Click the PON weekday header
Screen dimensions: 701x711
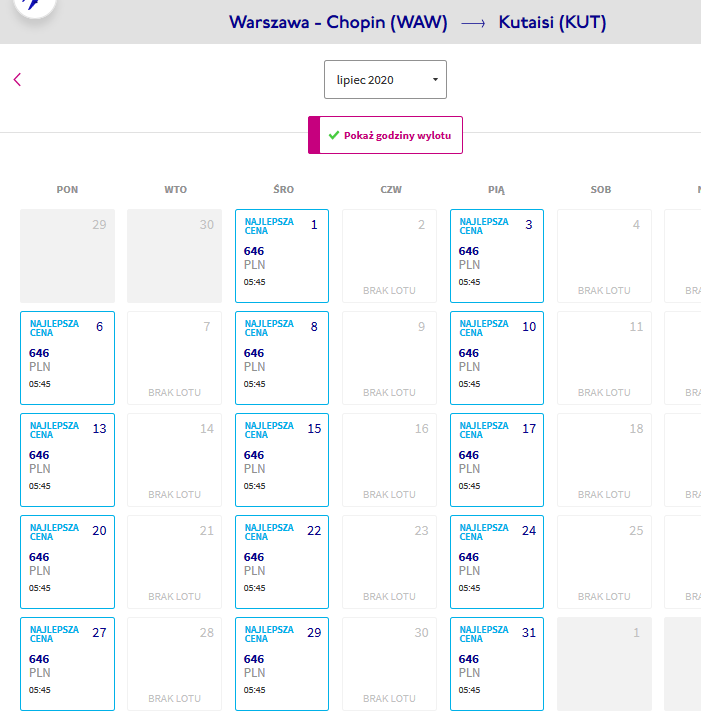point(67,190)
